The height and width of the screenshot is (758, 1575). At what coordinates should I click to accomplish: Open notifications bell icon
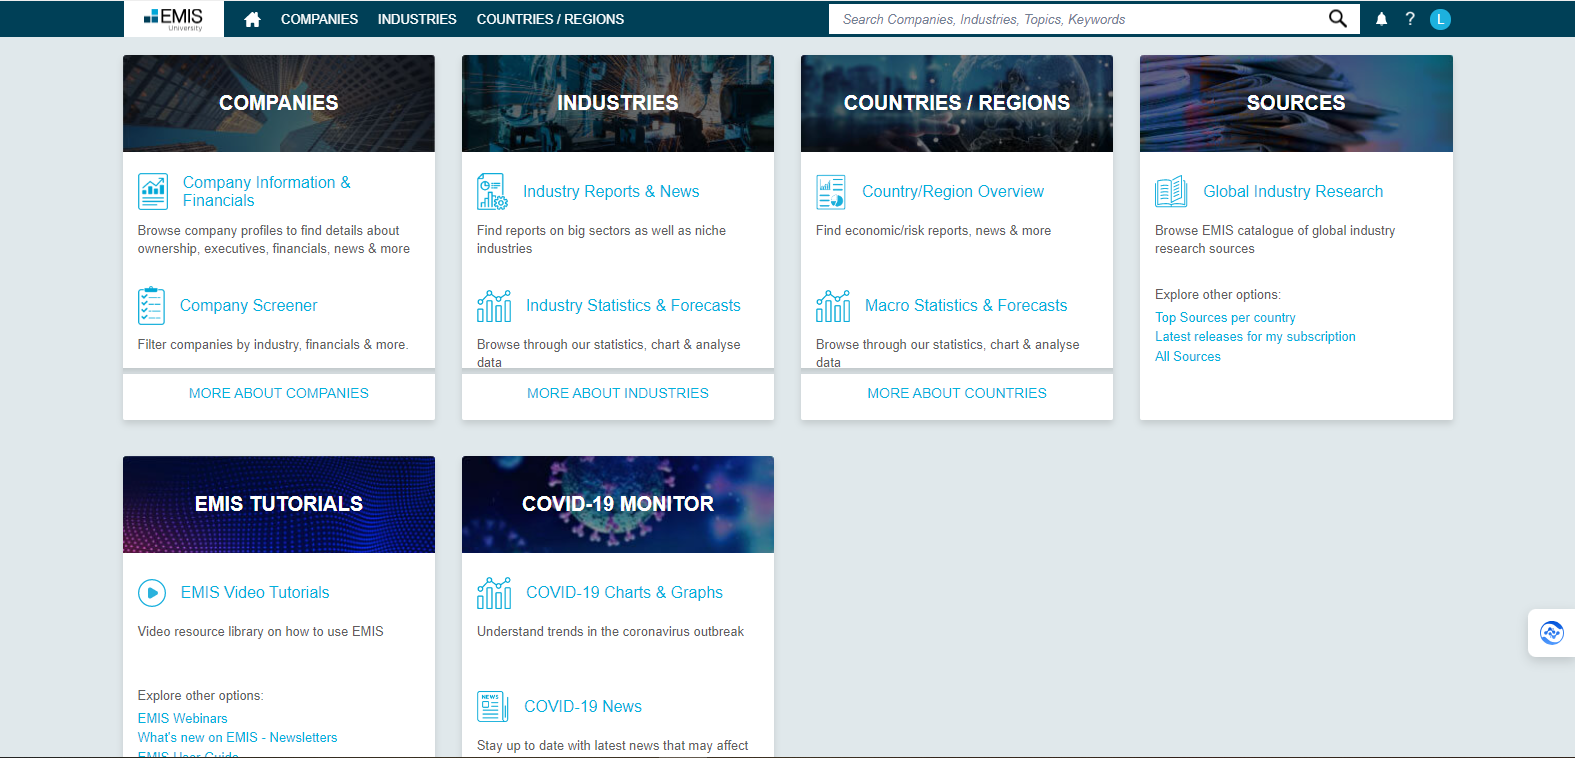coord(1381,19)
